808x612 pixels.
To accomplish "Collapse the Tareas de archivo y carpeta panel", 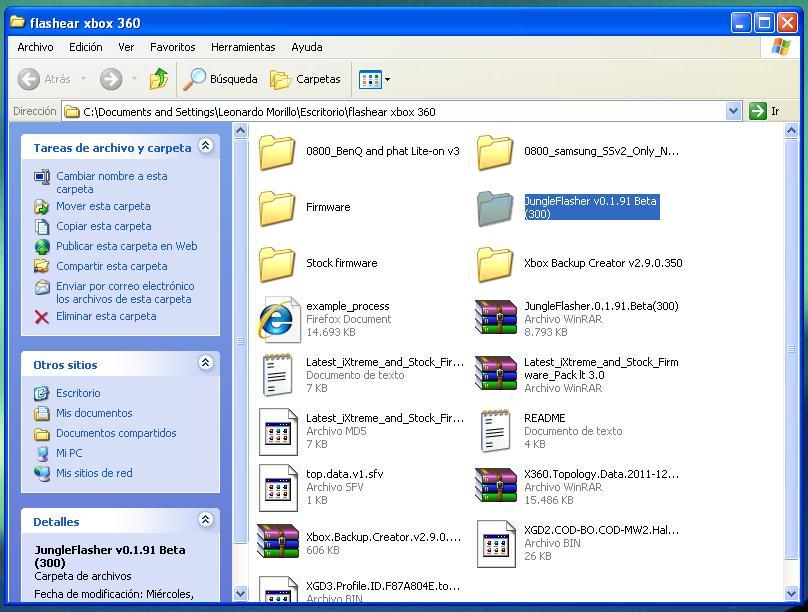I will coord(206,146).
